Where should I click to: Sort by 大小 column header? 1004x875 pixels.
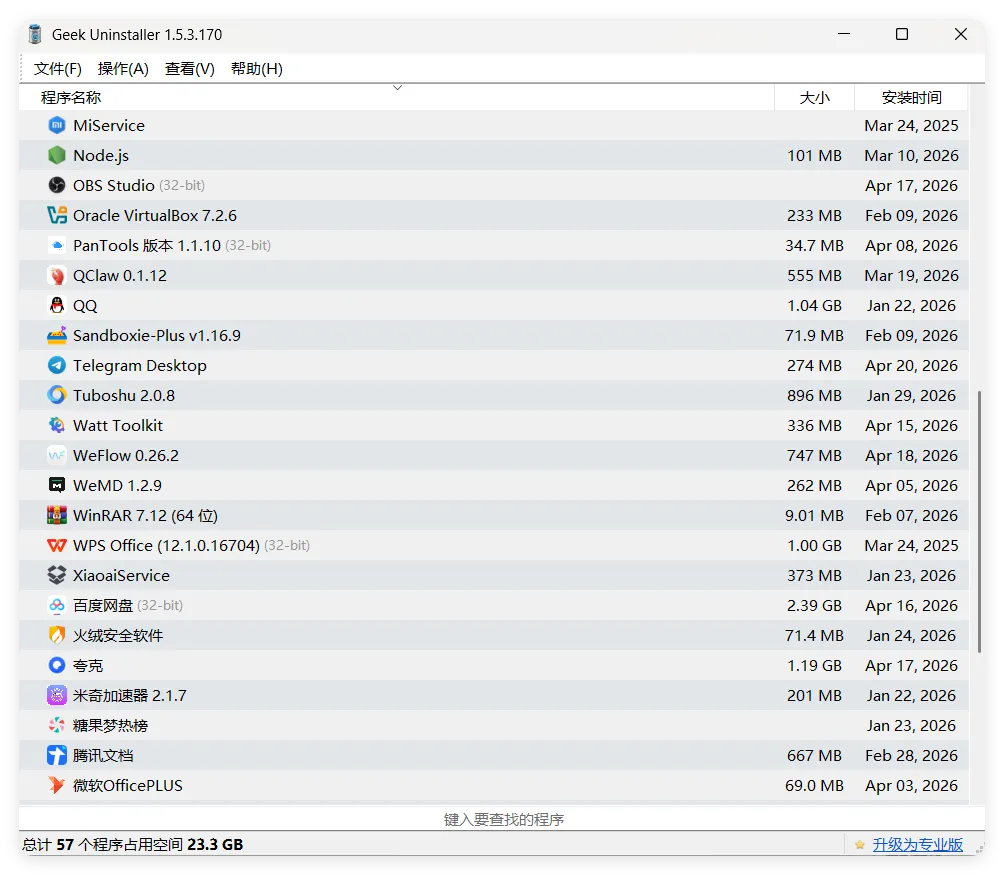[814, 97]
